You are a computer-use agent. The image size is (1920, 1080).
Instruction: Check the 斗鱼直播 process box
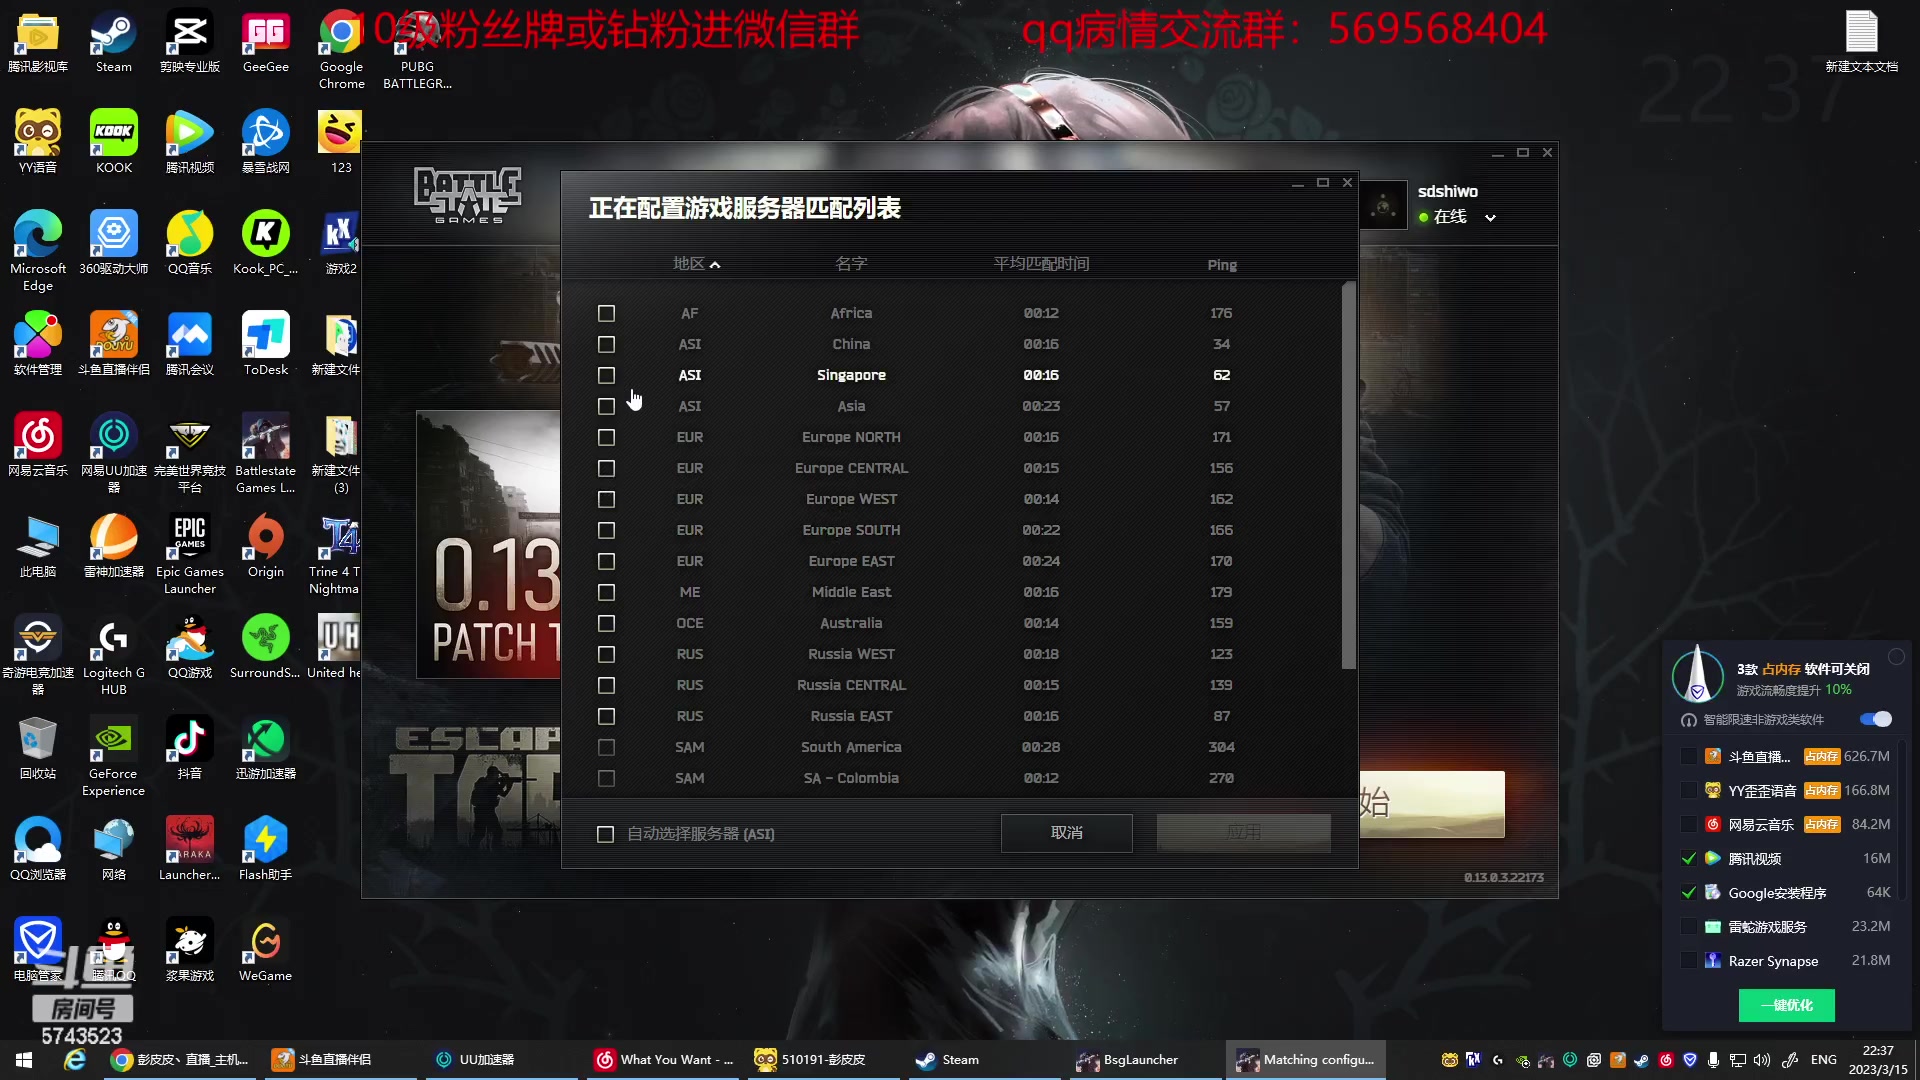point(1688,757)
